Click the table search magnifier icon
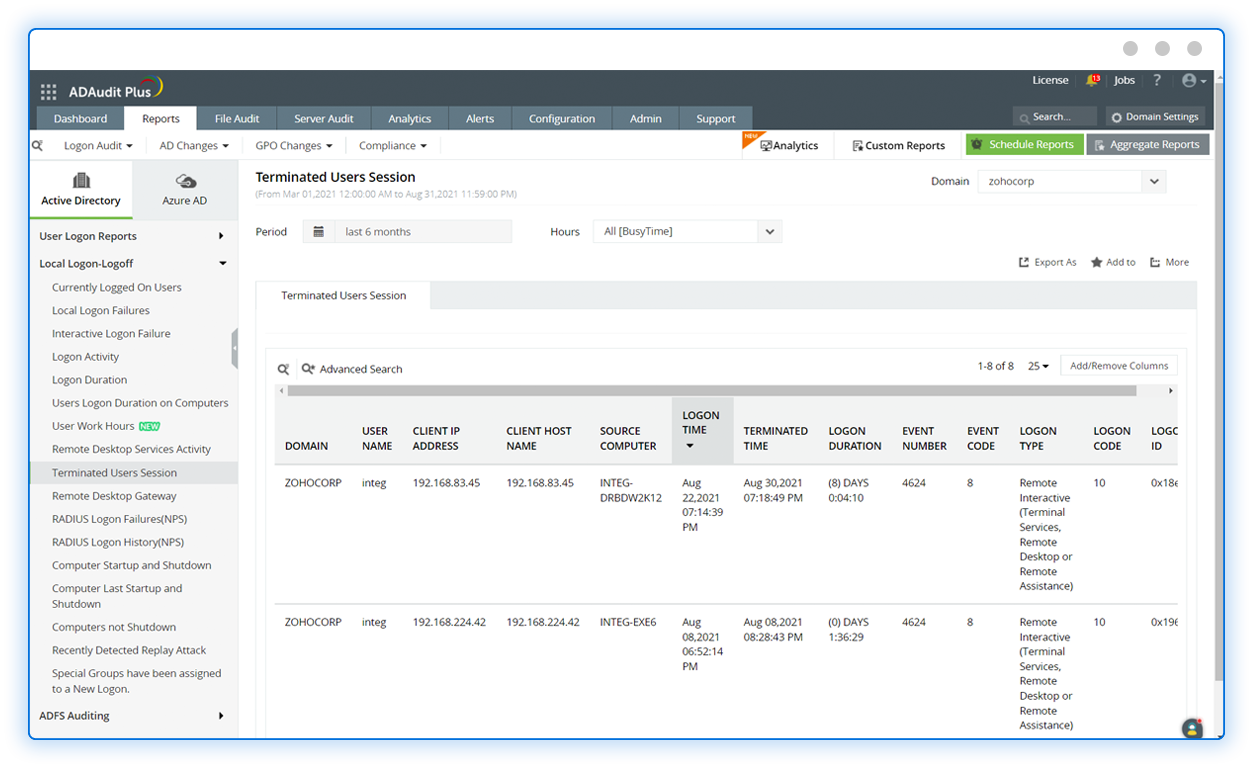Viewport: 1253px width, 768px height. (x=284, y=369)
